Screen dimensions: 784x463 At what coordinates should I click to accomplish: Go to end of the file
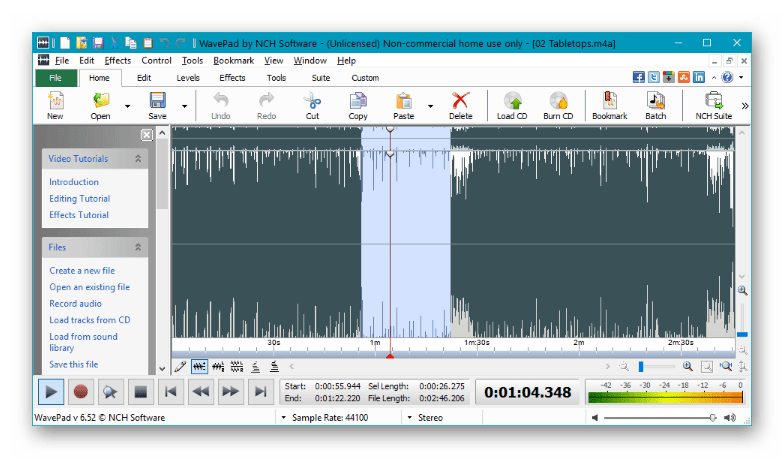[x=260, y=392]
